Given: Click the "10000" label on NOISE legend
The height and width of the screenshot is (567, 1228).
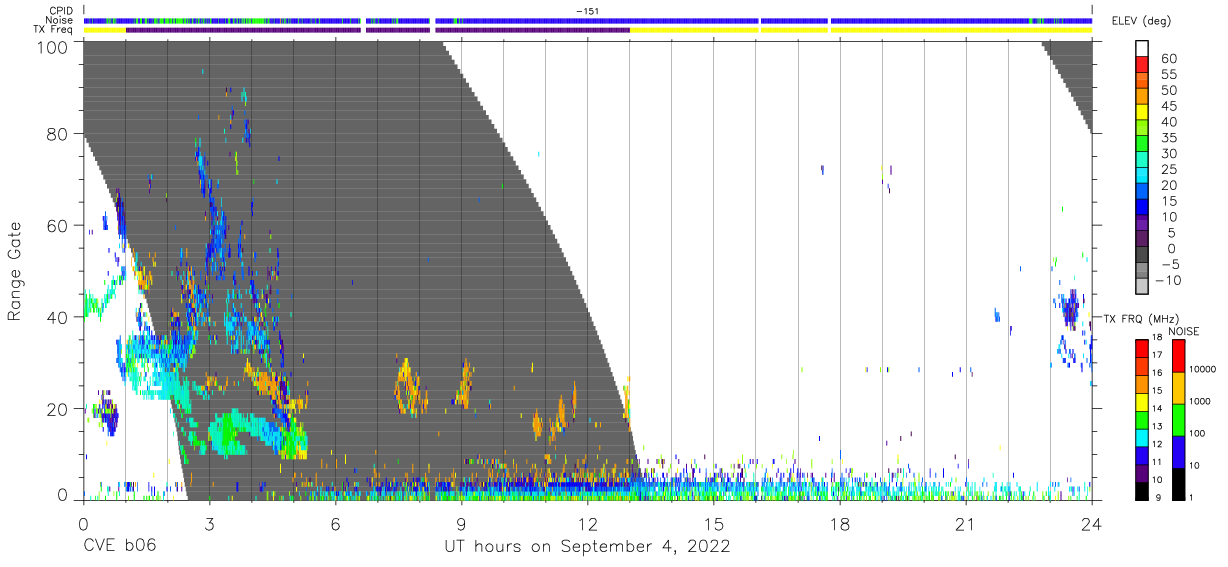Looking at the screenshot, I should tap(1204, 370).
